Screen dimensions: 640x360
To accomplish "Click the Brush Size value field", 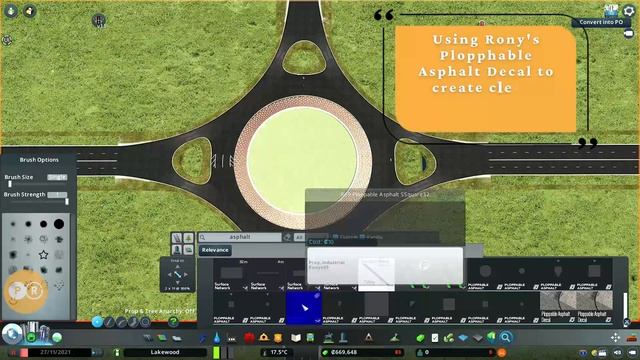I will [x=57, y=177].
